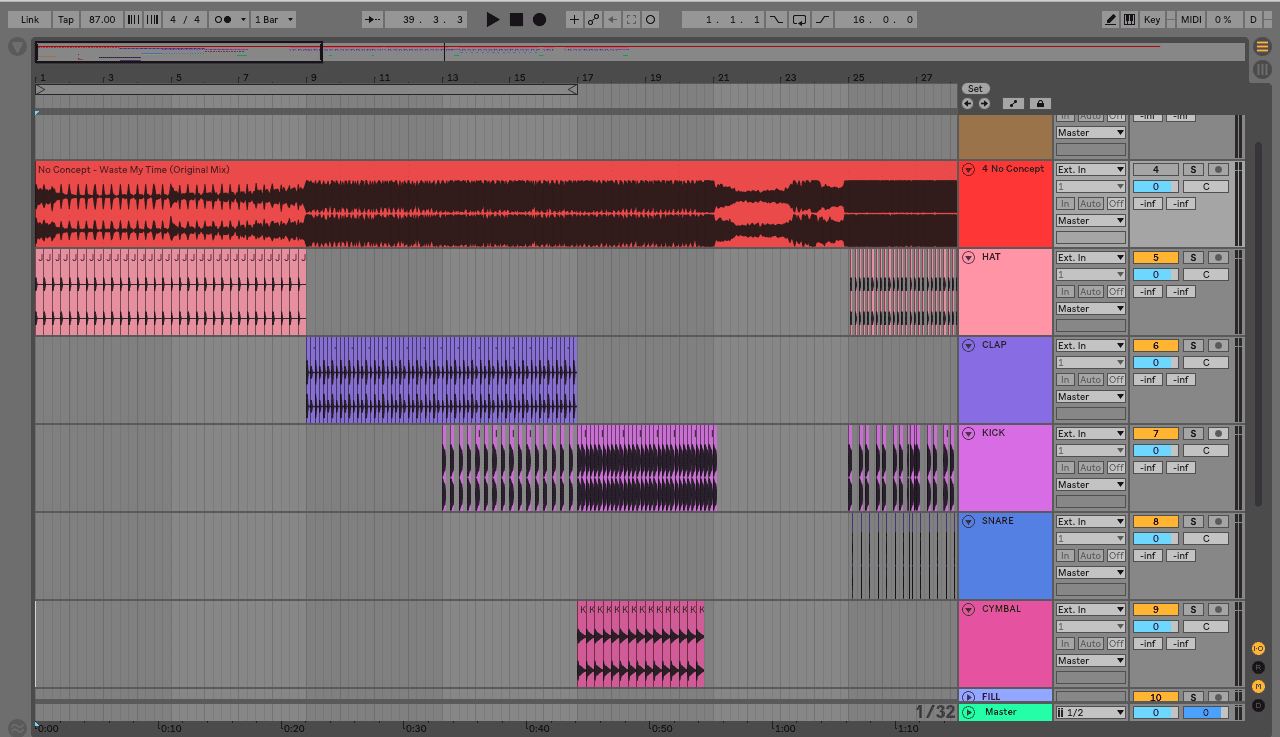Toggle the Follow playback arrow icon
The width and height of the screenshot is (1280, 737).
pos(372,19)
